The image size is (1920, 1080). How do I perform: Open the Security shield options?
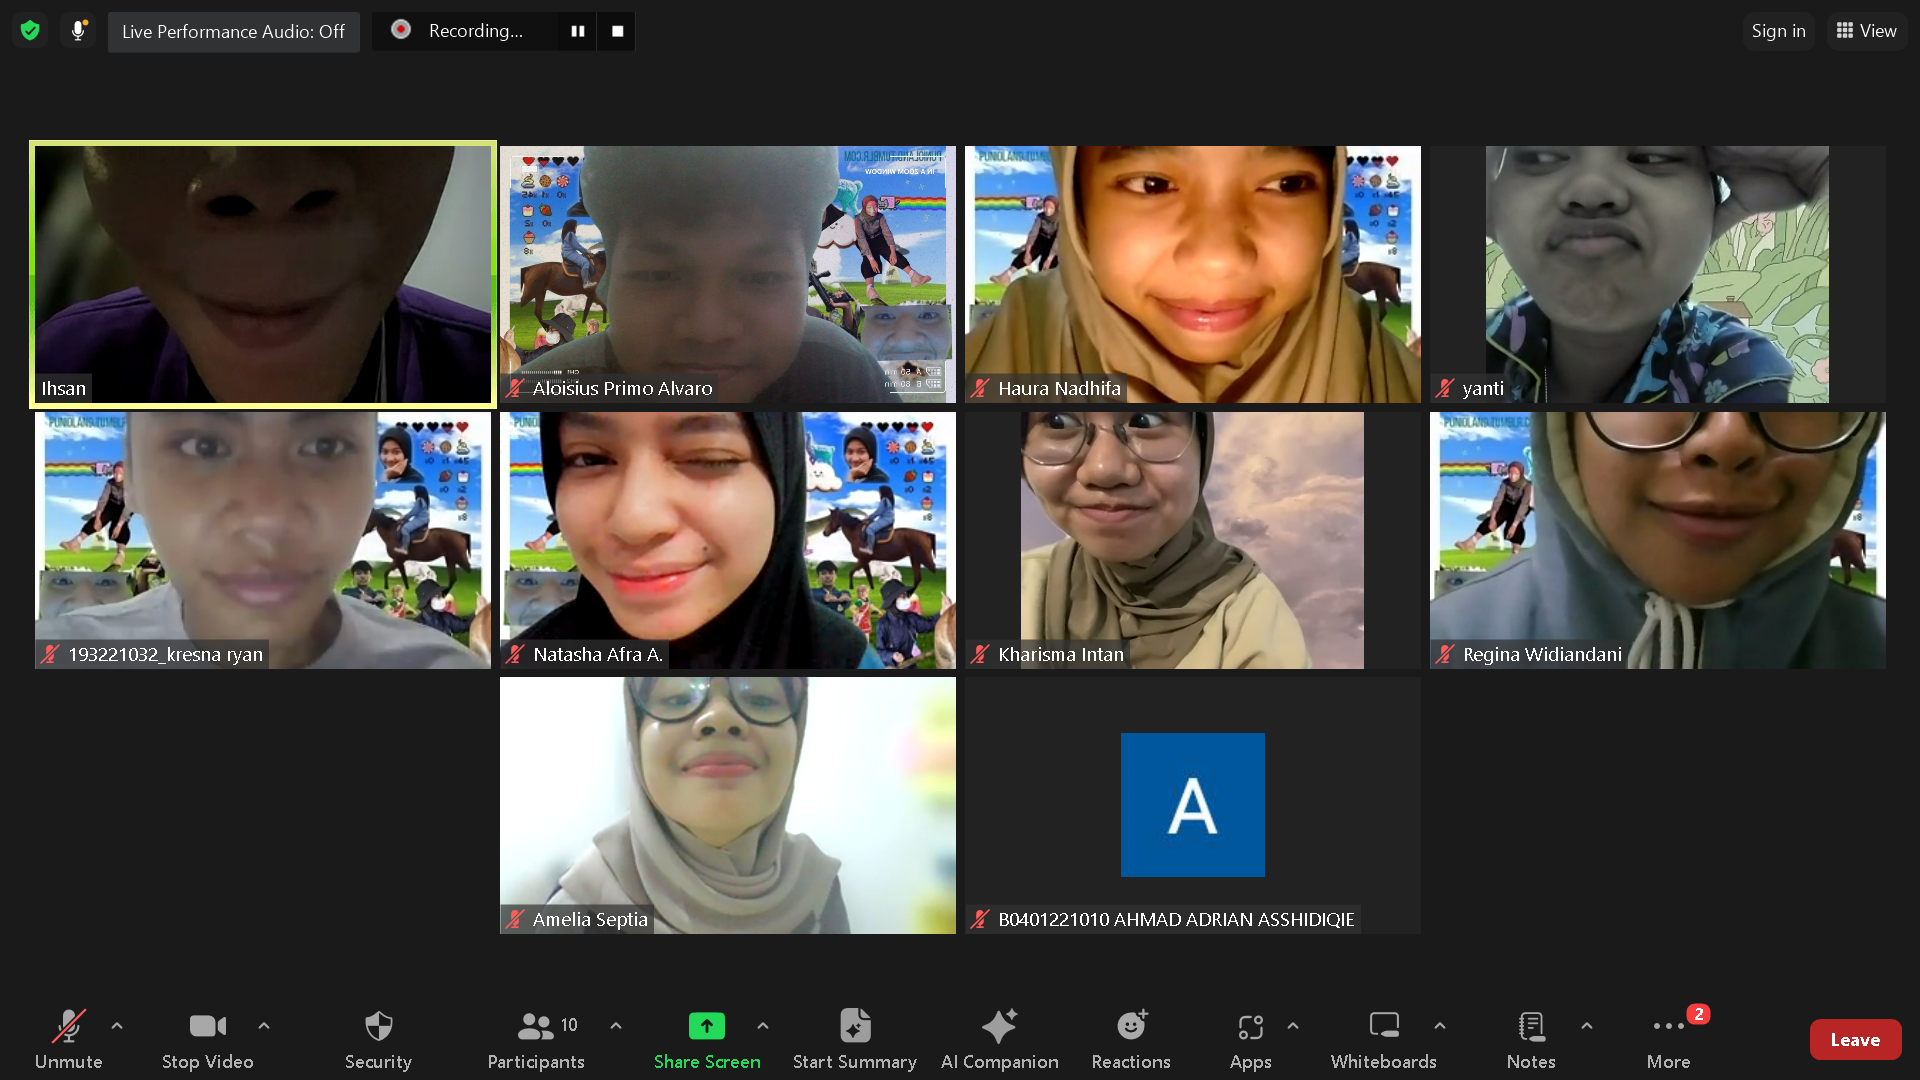pyautogui.click(x=378, y=1039)
